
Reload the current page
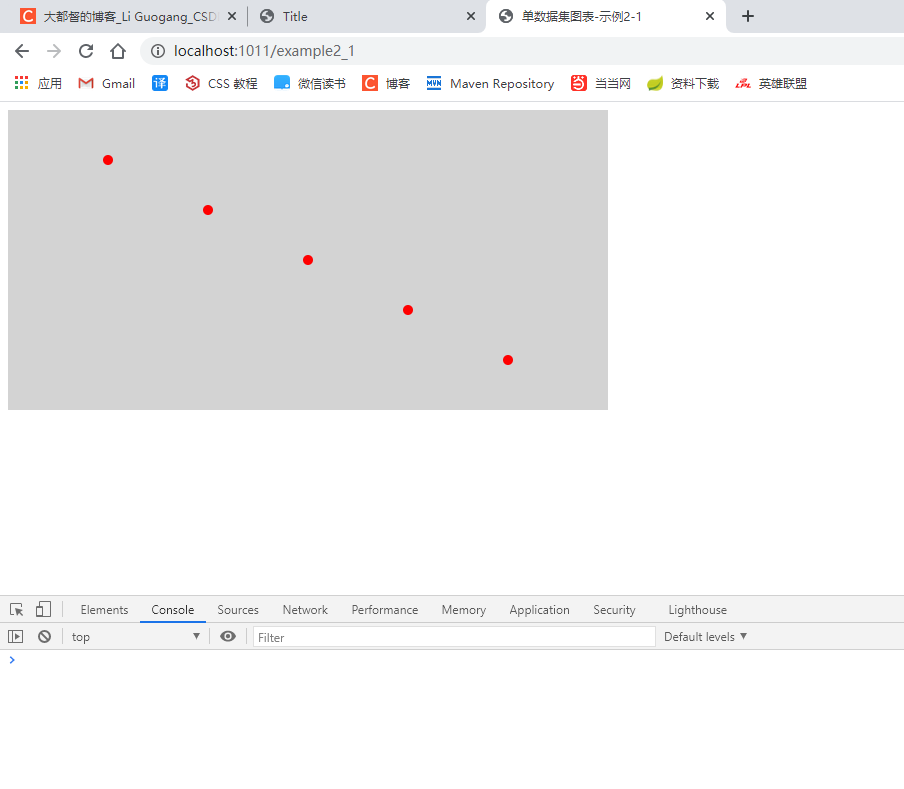point(85,51)
